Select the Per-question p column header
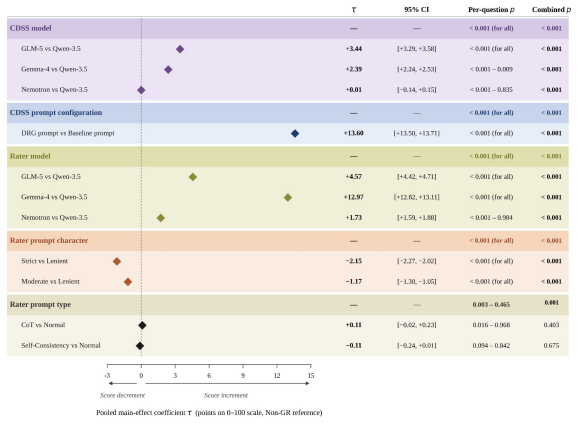Image resolution: width=577 pixels, height=423 pixels. pyautogui.click(x=491, y=10)
